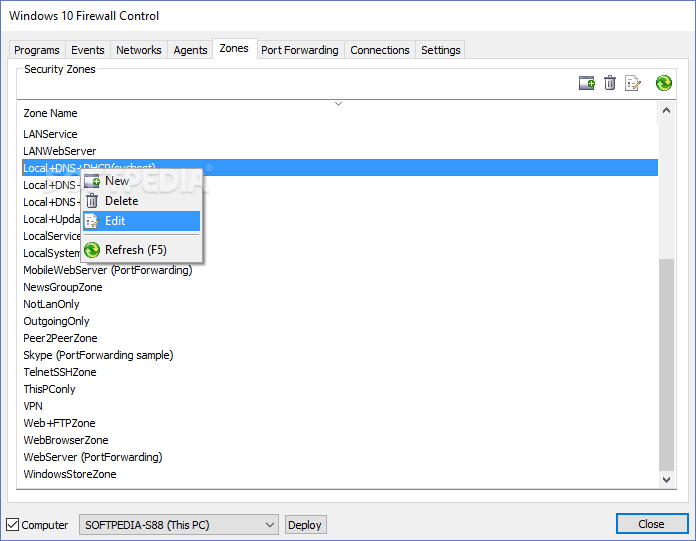
Task: Click the green Refresh toolbar icon
Action: click(664, 83)
